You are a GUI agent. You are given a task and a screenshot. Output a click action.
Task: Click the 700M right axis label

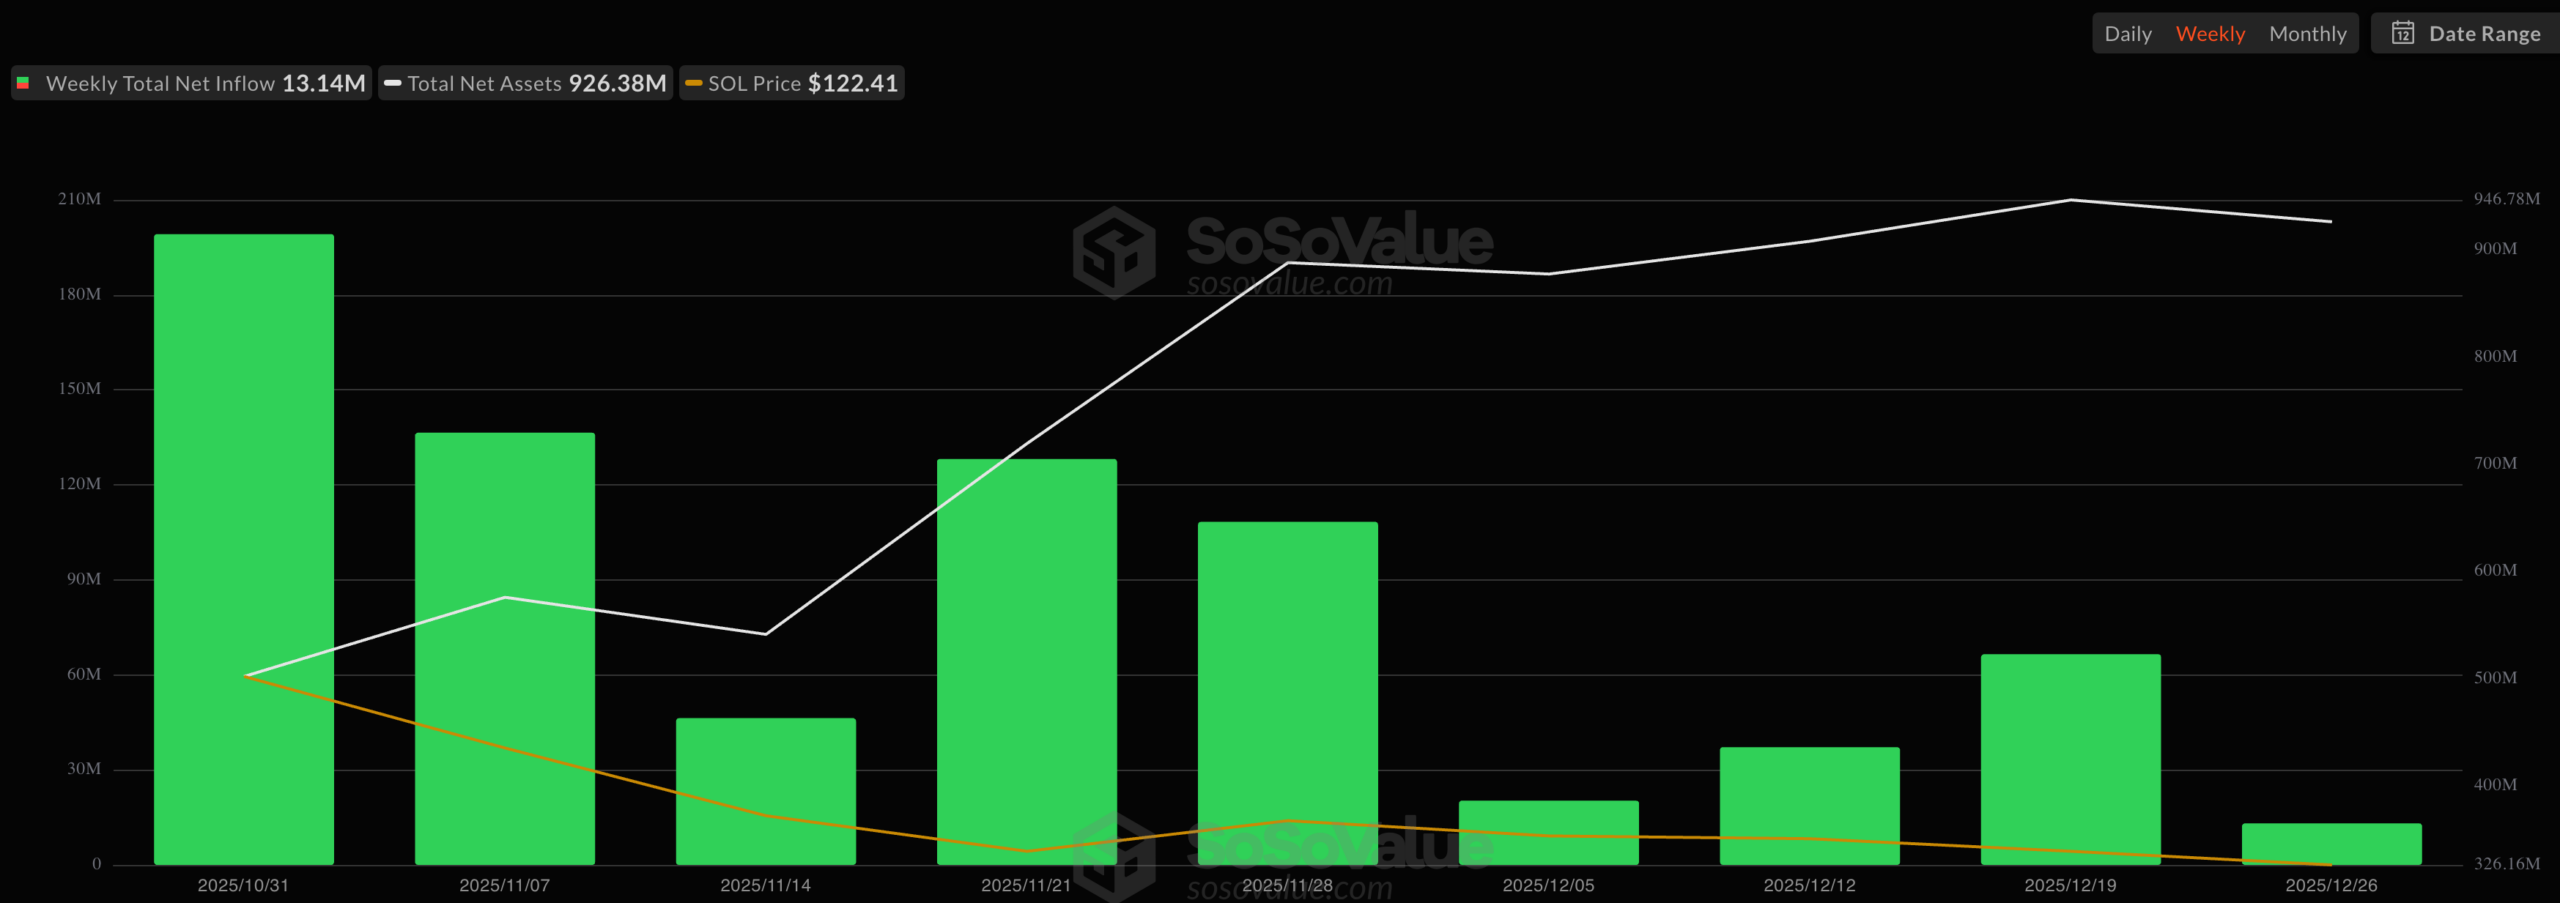coord(2496,463)
